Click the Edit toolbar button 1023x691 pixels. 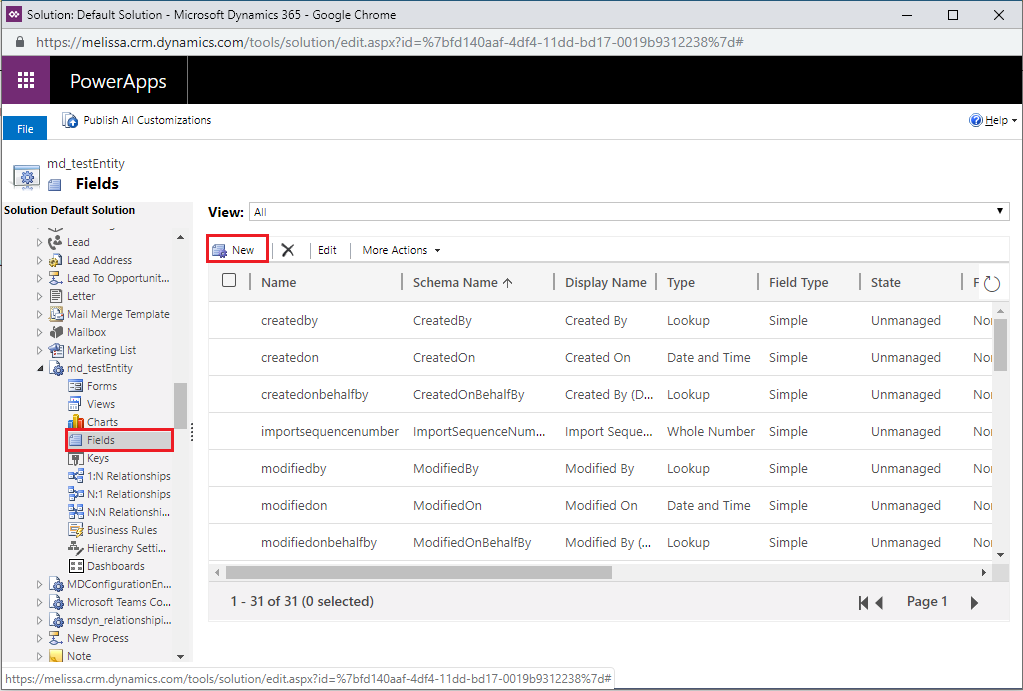point(327,250)
